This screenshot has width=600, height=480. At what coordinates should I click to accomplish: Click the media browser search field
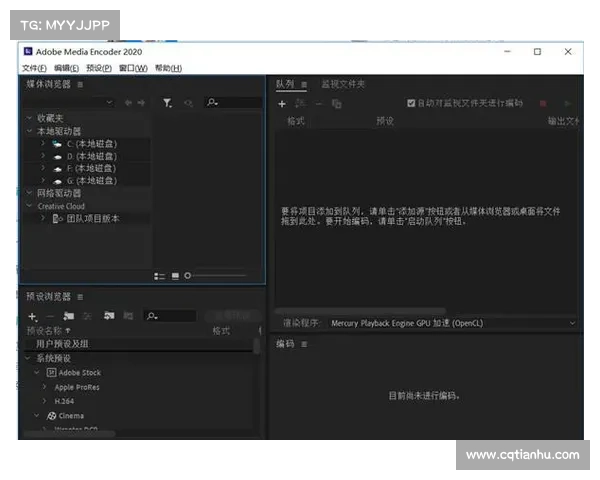(x=233, y=103)
